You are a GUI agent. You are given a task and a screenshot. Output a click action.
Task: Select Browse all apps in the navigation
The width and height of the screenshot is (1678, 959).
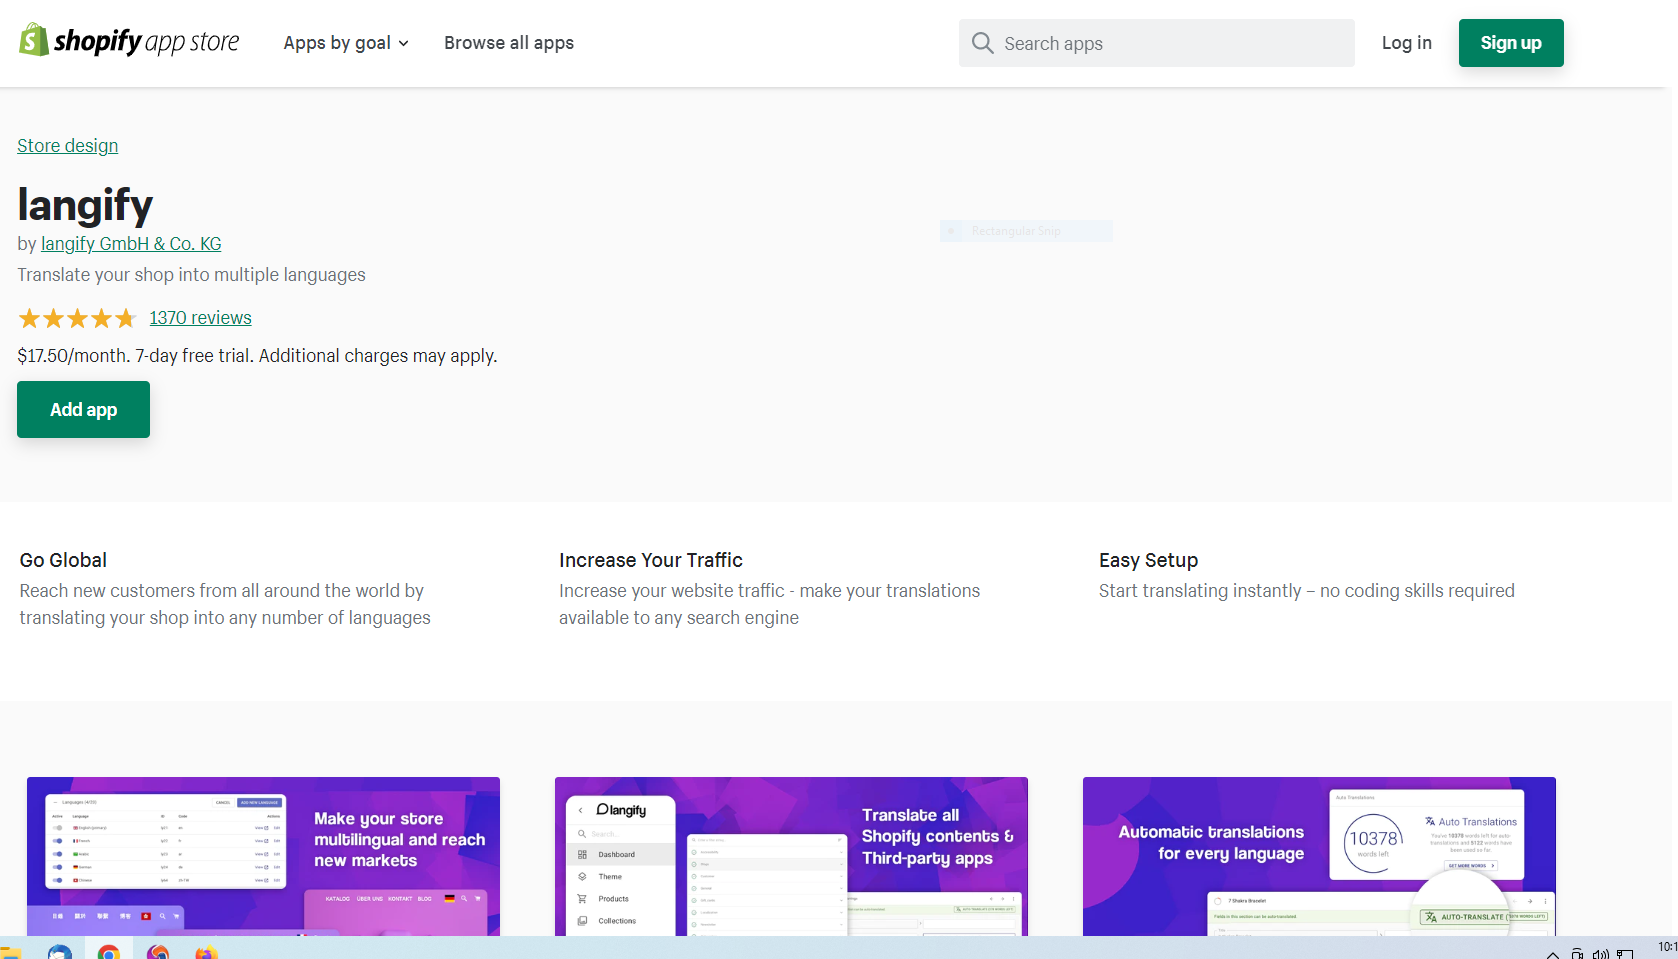[x=508, y=43]
